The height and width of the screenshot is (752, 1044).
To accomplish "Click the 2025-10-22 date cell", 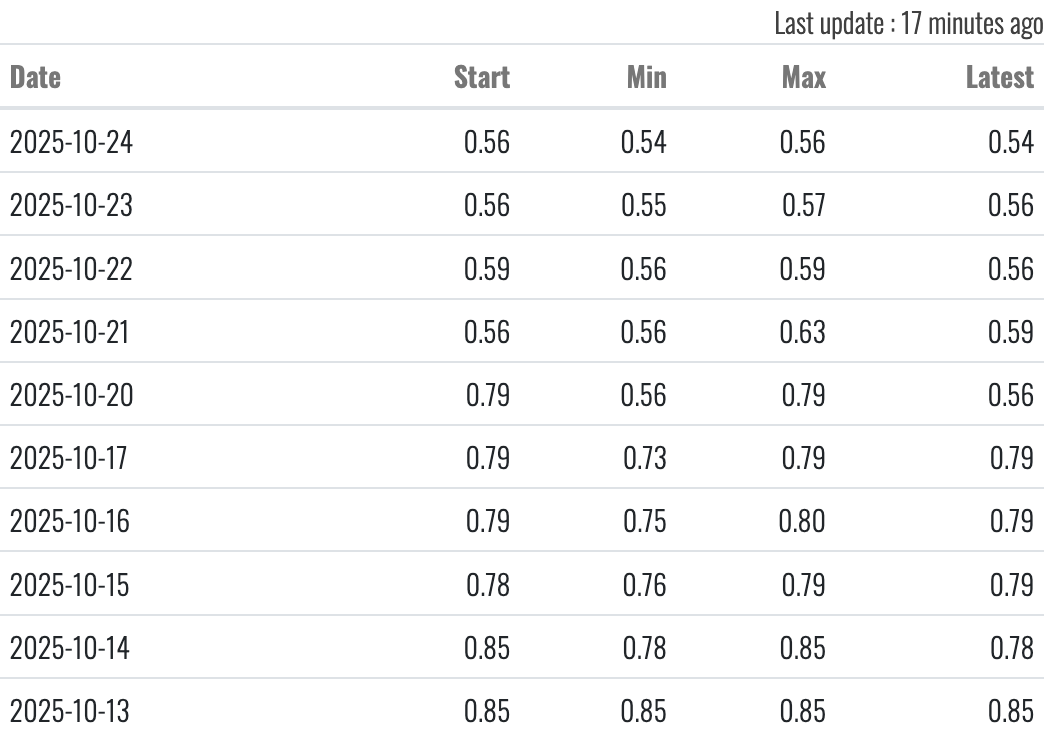I will pyautogui.click(x=71, y=269).
